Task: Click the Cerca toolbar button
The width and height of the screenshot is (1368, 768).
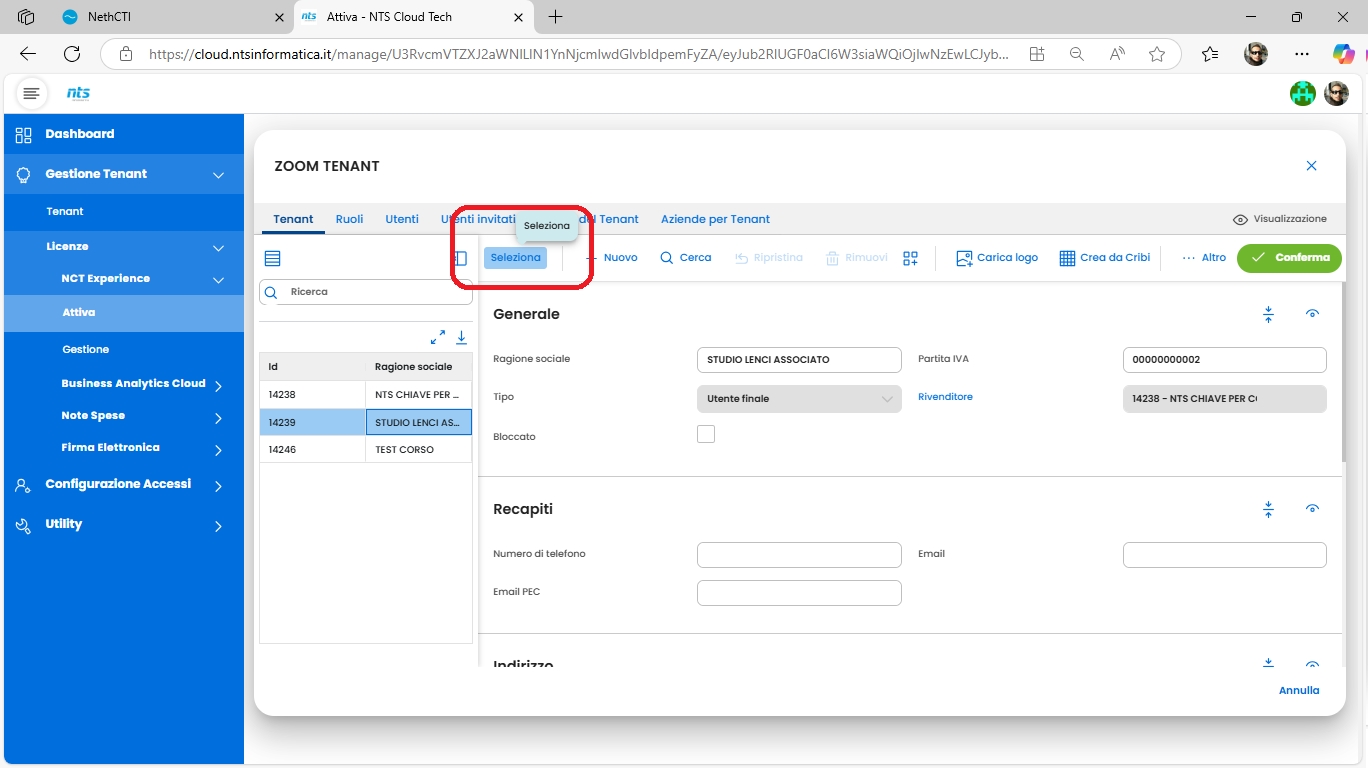Action: click(686, 258)
